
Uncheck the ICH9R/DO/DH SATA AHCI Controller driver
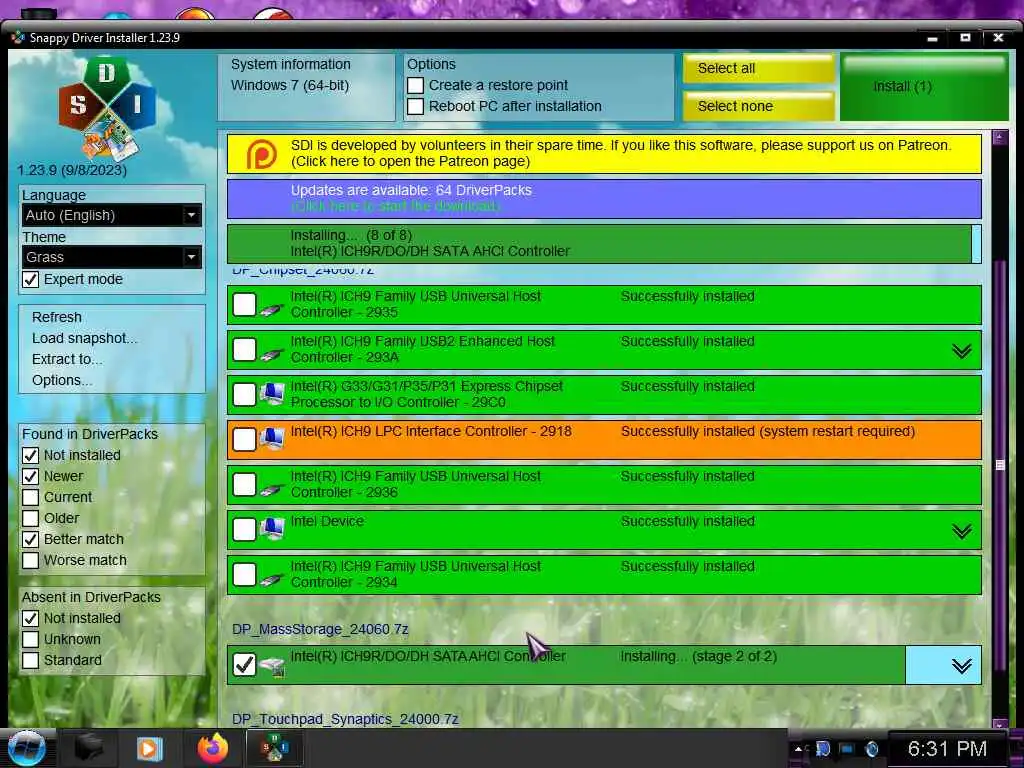click(245, 665)
